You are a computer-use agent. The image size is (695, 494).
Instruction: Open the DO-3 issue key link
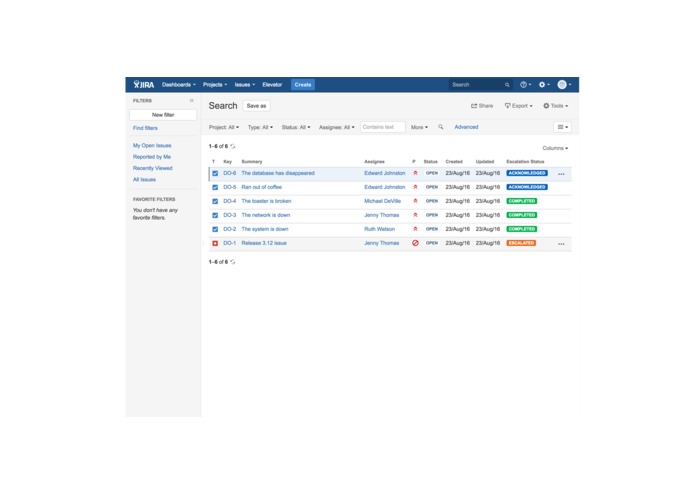click(x=230, y=215)
